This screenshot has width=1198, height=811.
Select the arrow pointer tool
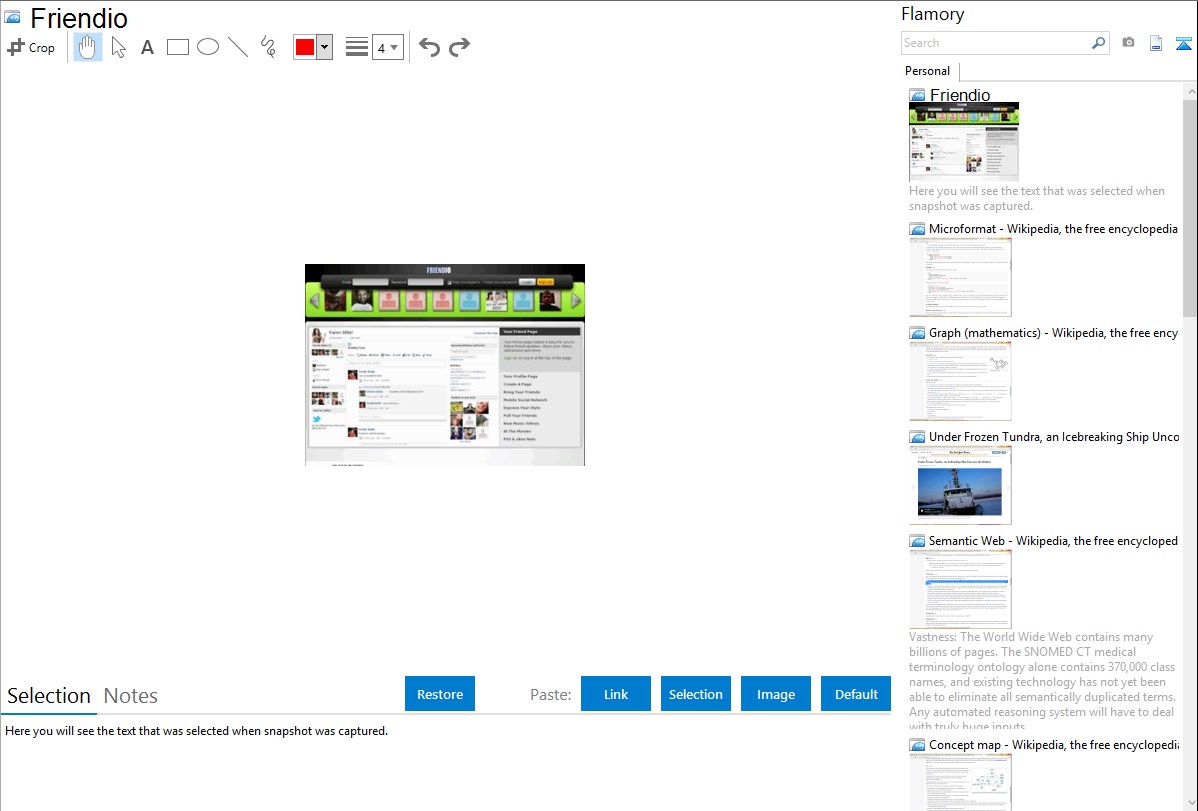coord(118,47)
